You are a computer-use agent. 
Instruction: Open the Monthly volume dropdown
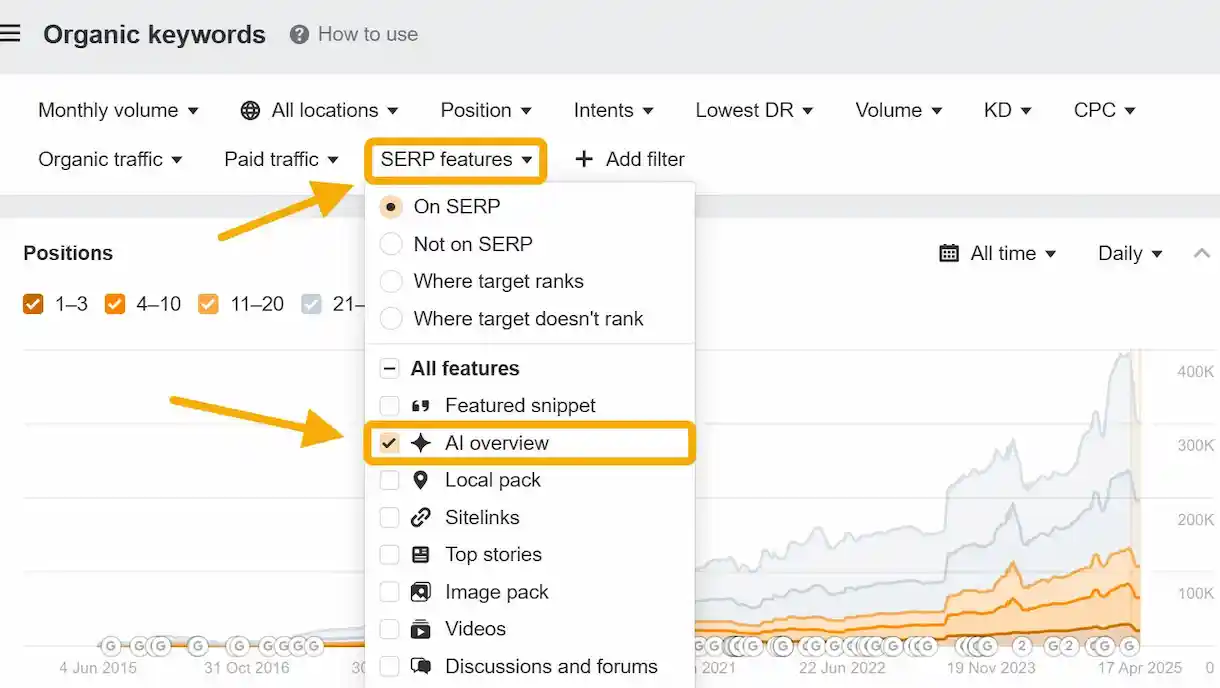click(x=118, y=110)
